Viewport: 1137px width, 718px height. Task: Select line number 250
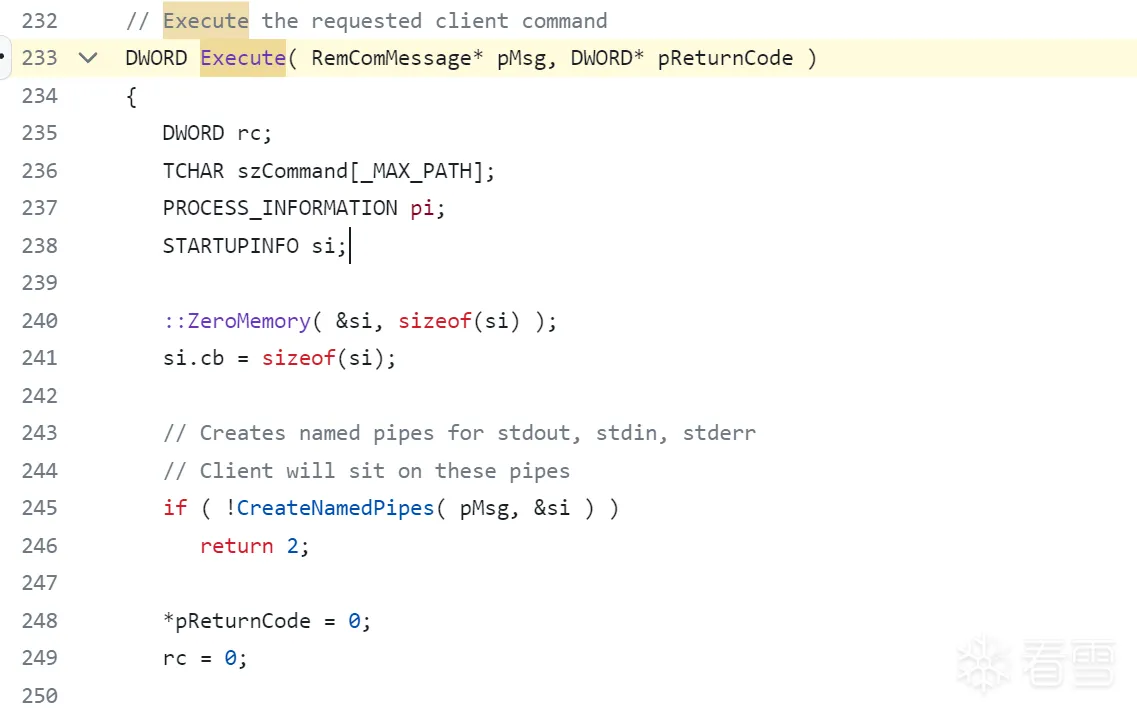pos(39,695)
